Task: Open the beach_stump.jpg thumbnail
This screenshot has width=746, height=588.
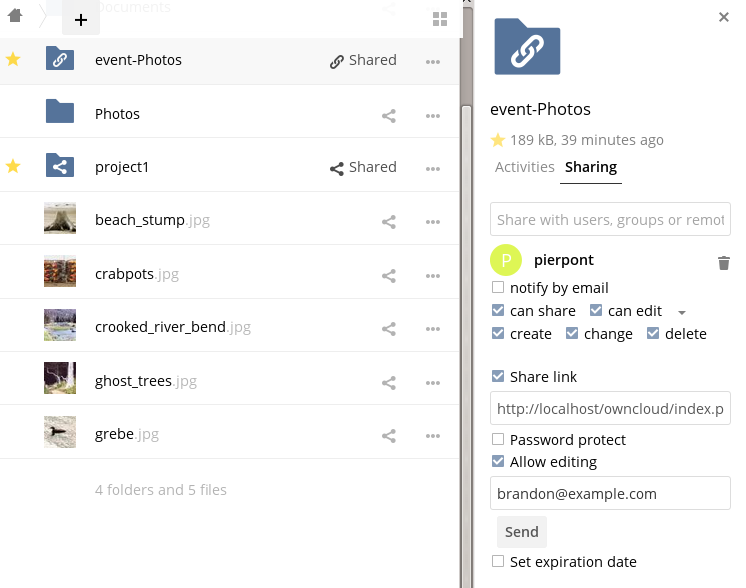Action: pos(60,220)
